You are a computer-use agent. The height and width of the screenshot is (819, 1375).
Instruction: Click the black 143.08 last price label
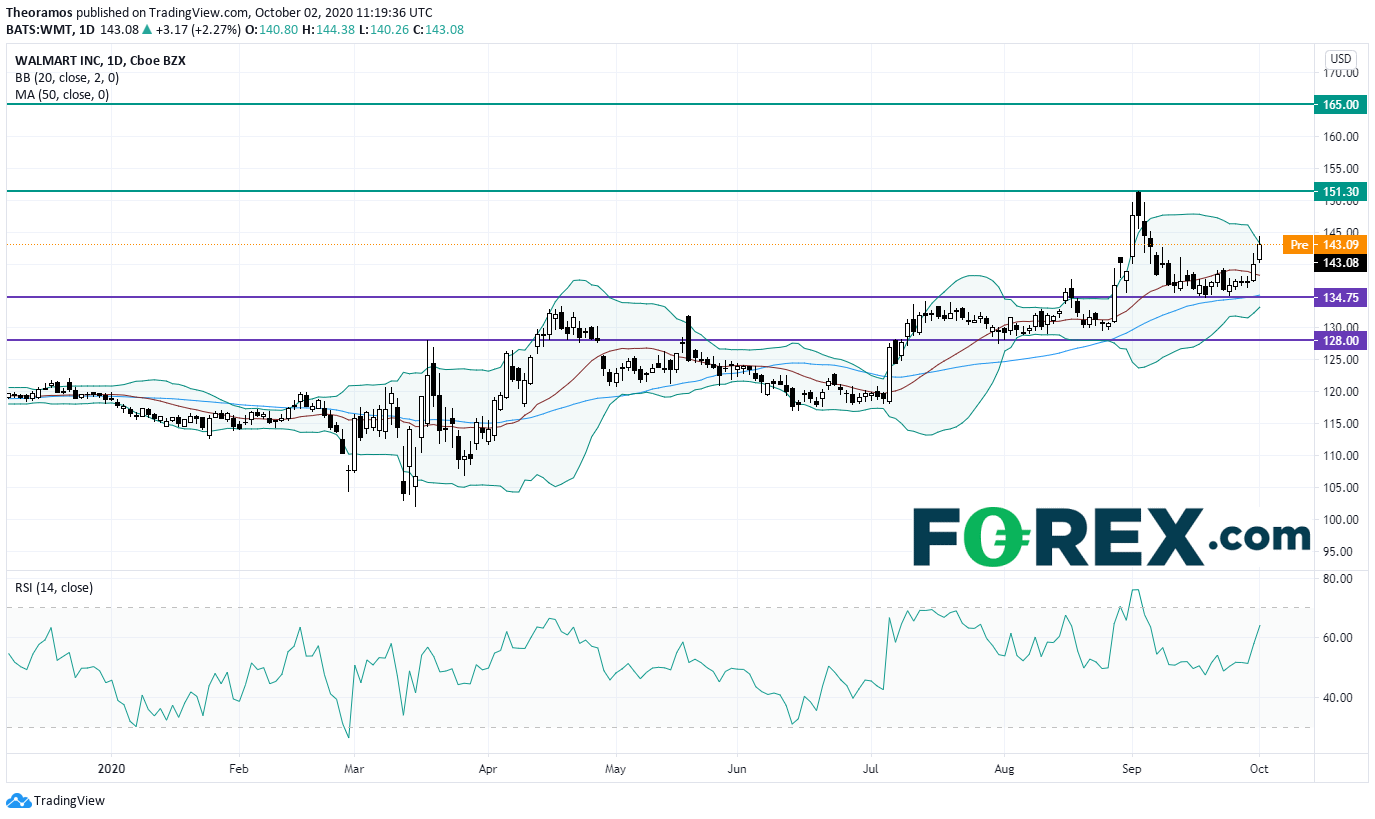[x=1340, y=263]
